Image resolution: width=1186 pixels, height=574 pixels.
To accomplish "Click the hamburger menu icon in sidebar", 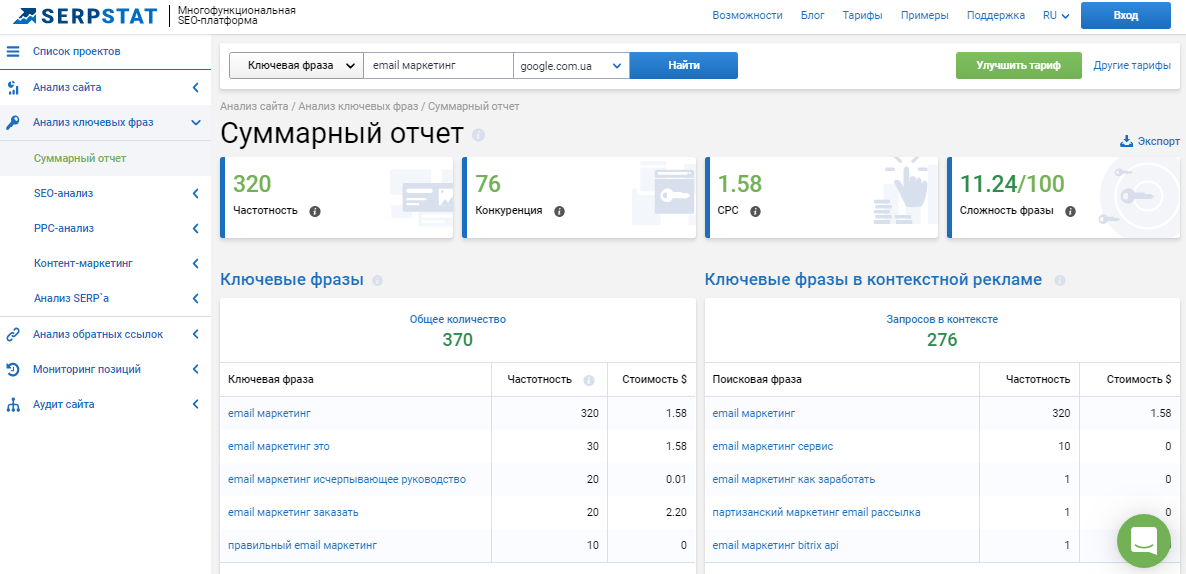I will point(14,51).
